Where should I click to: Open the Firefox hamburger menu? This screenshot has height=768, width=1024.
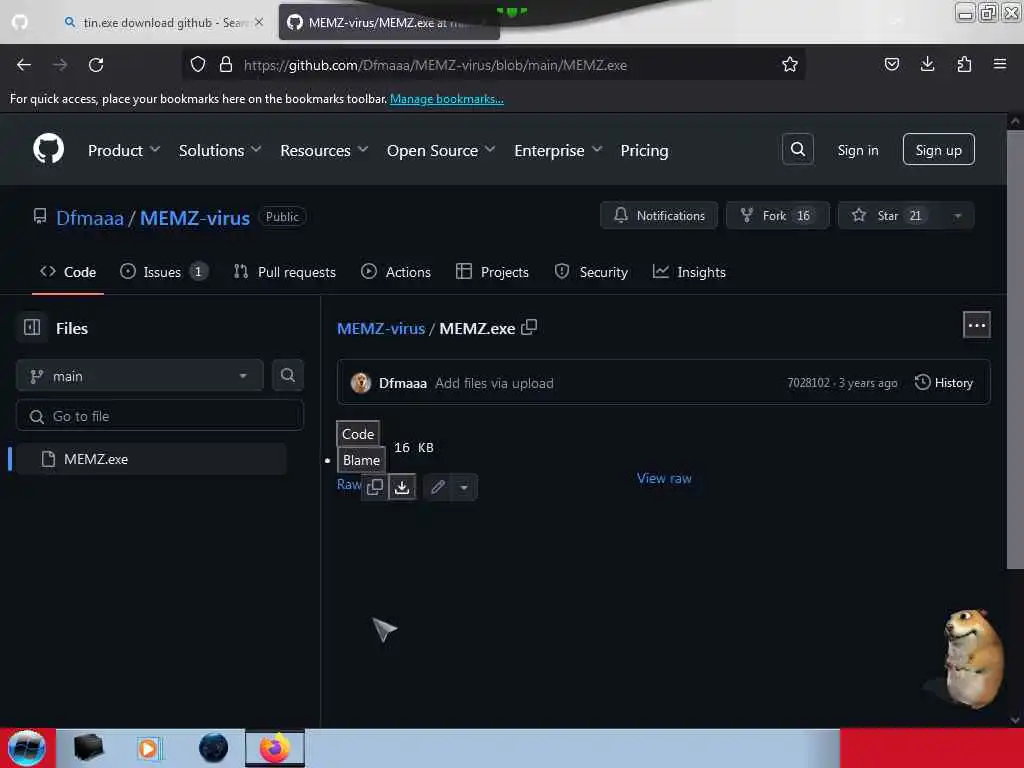coord(1000,64)
